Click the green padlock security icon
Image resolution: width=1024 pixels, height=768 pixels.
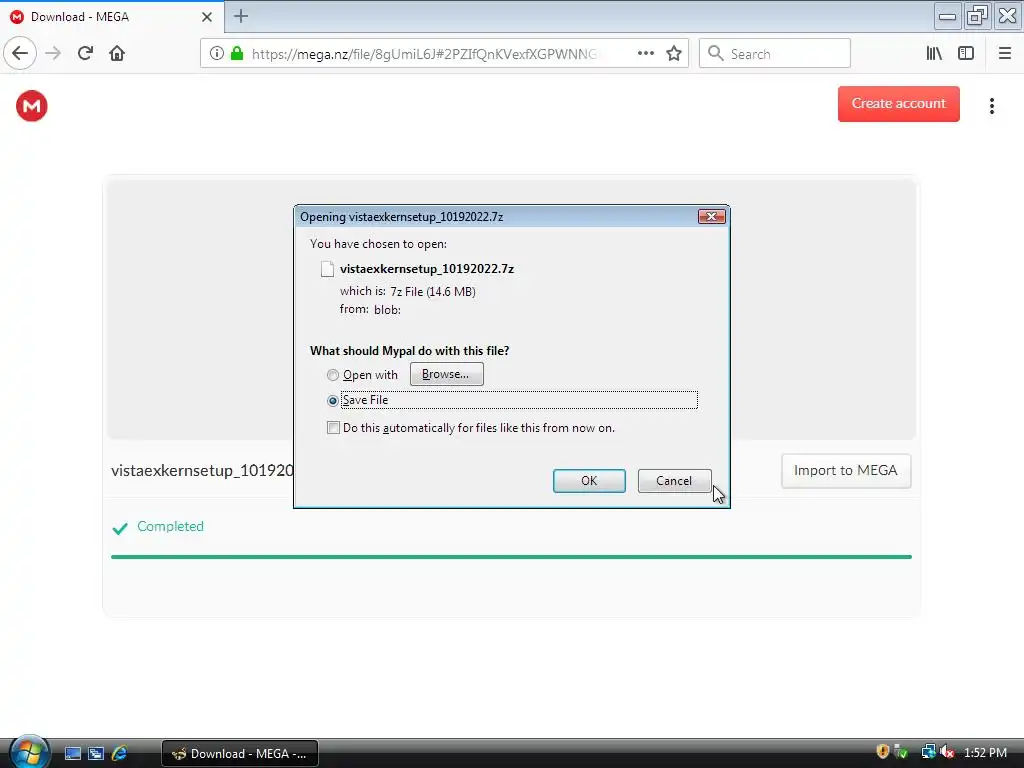click(237, 53)
